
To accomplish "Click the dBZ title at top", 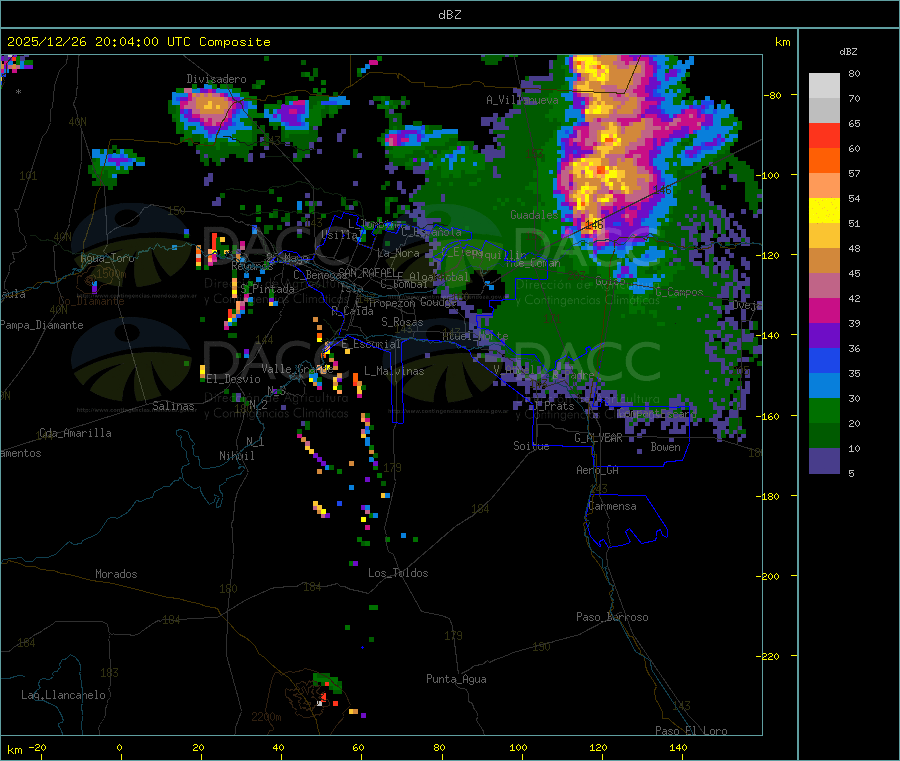I will point(449,15).
